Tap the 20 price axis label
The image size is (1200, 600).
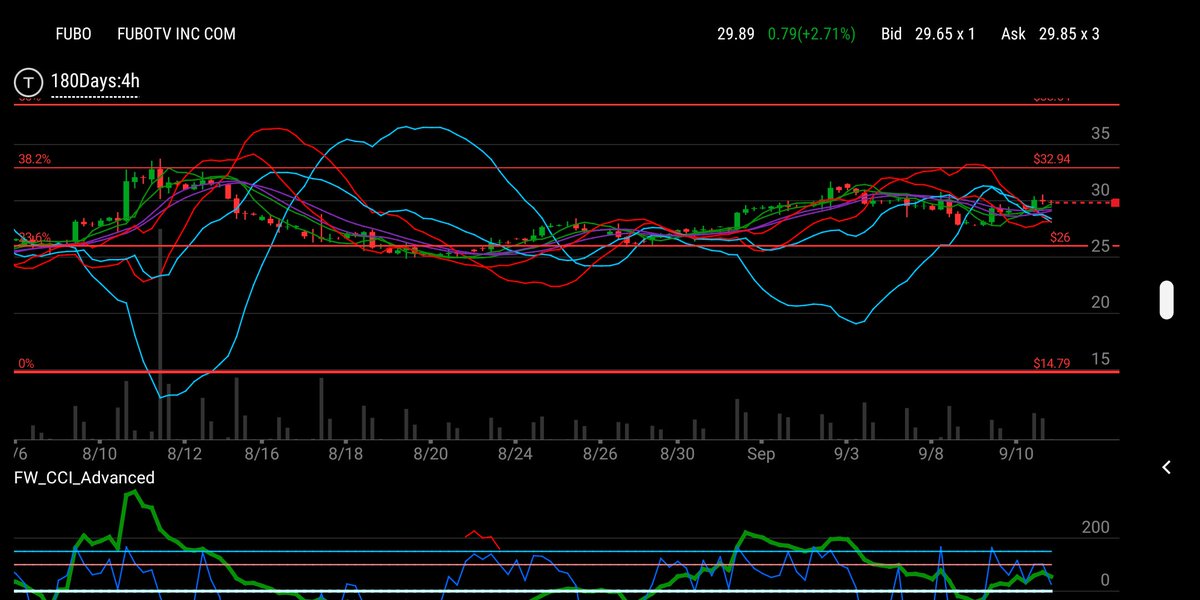1100,303
